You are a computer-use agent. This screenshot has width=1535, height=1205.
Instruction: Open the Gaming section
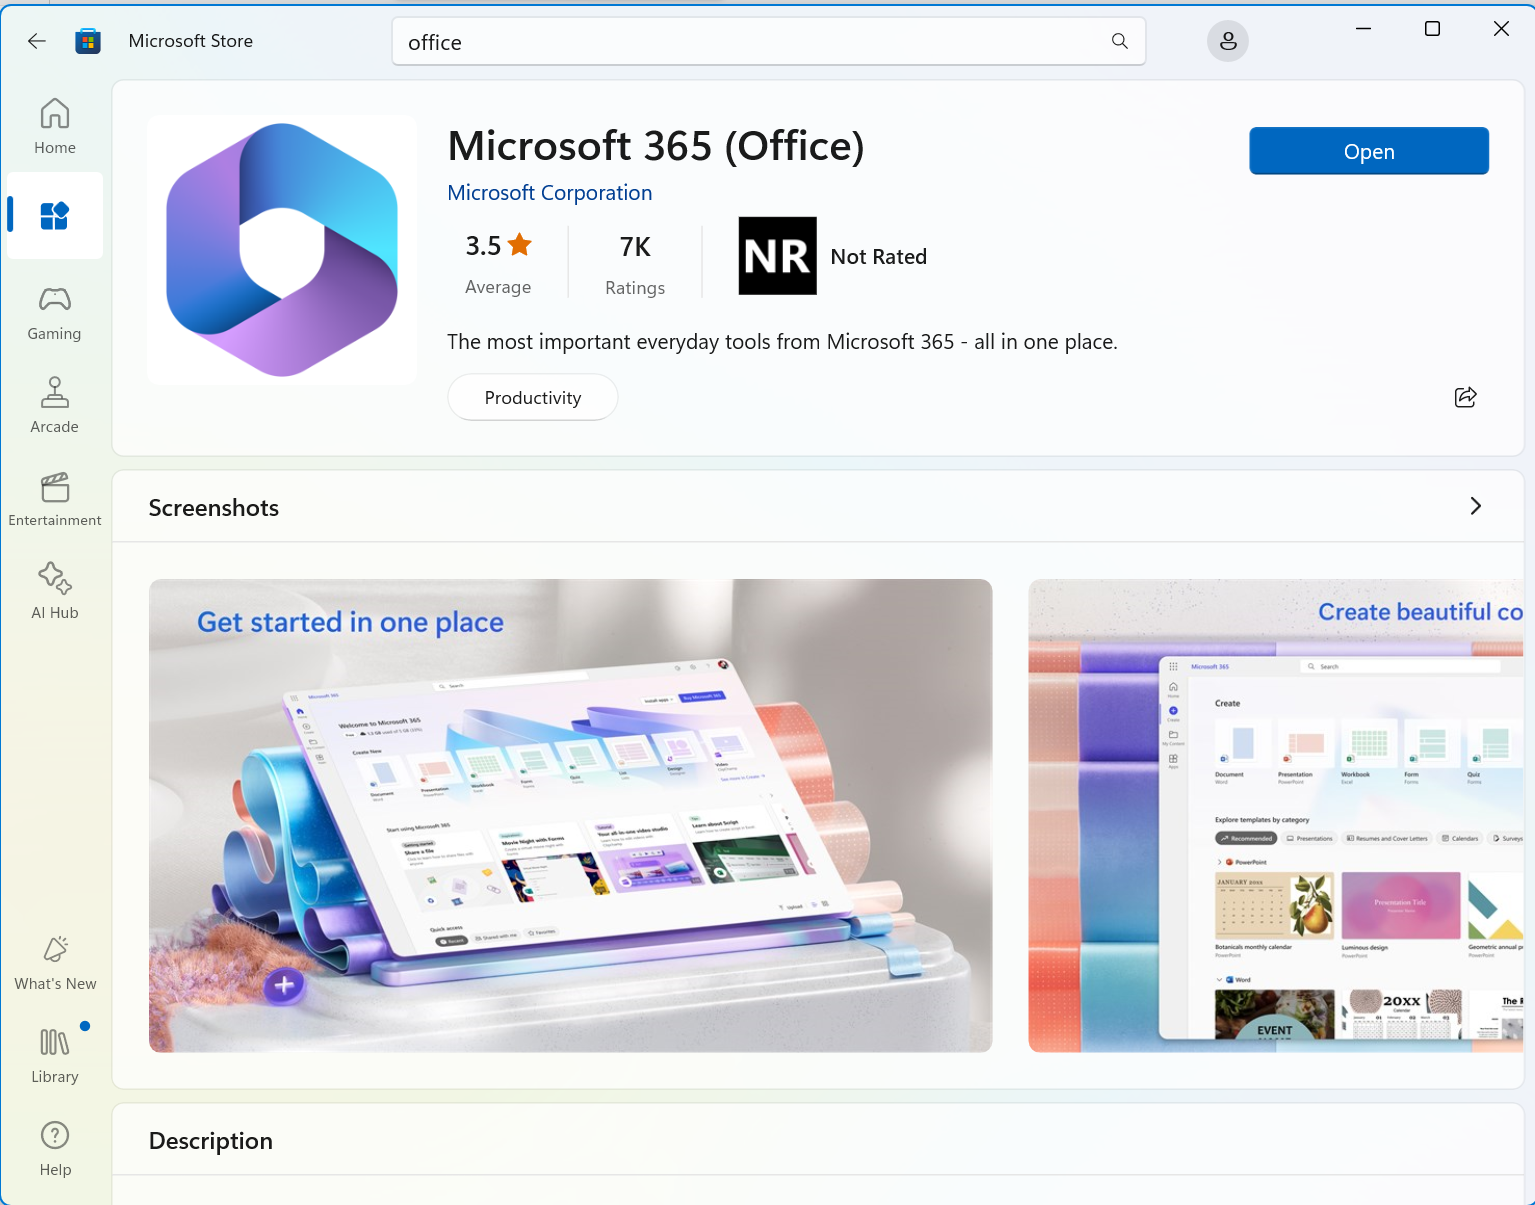point(55,313)
